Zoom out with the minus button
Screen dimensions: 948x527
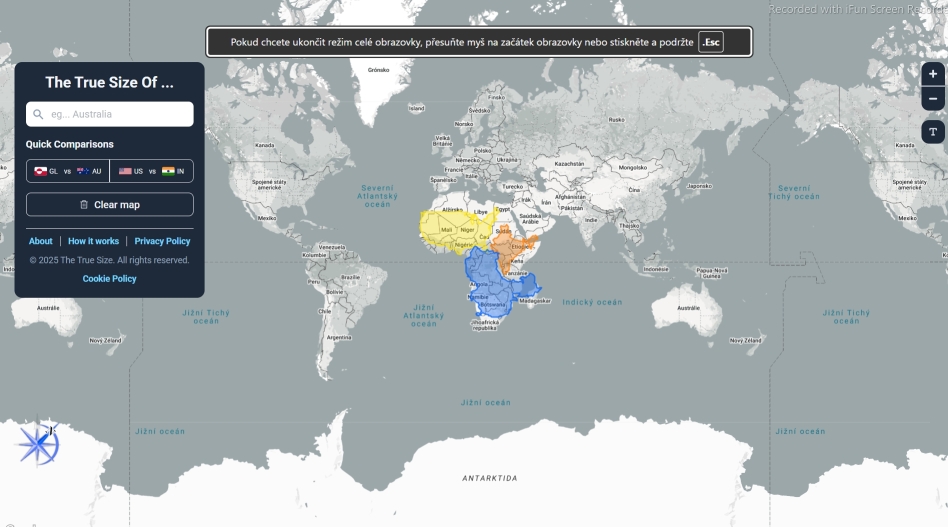pyautogui.click(x=932, y=99)
